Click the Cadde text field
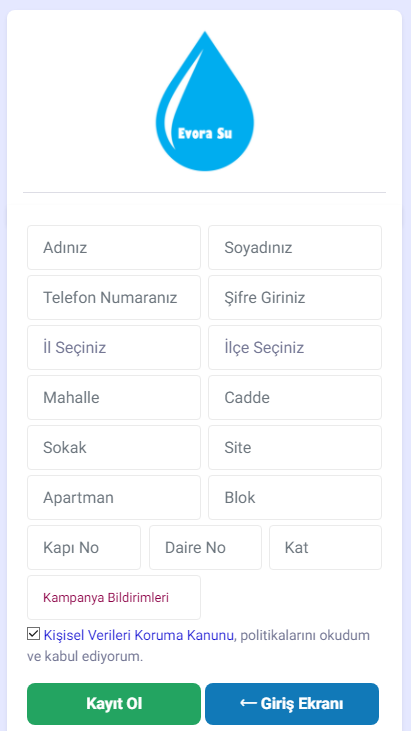Viewport: 411px width, 731px height. (x=295, y=397)
